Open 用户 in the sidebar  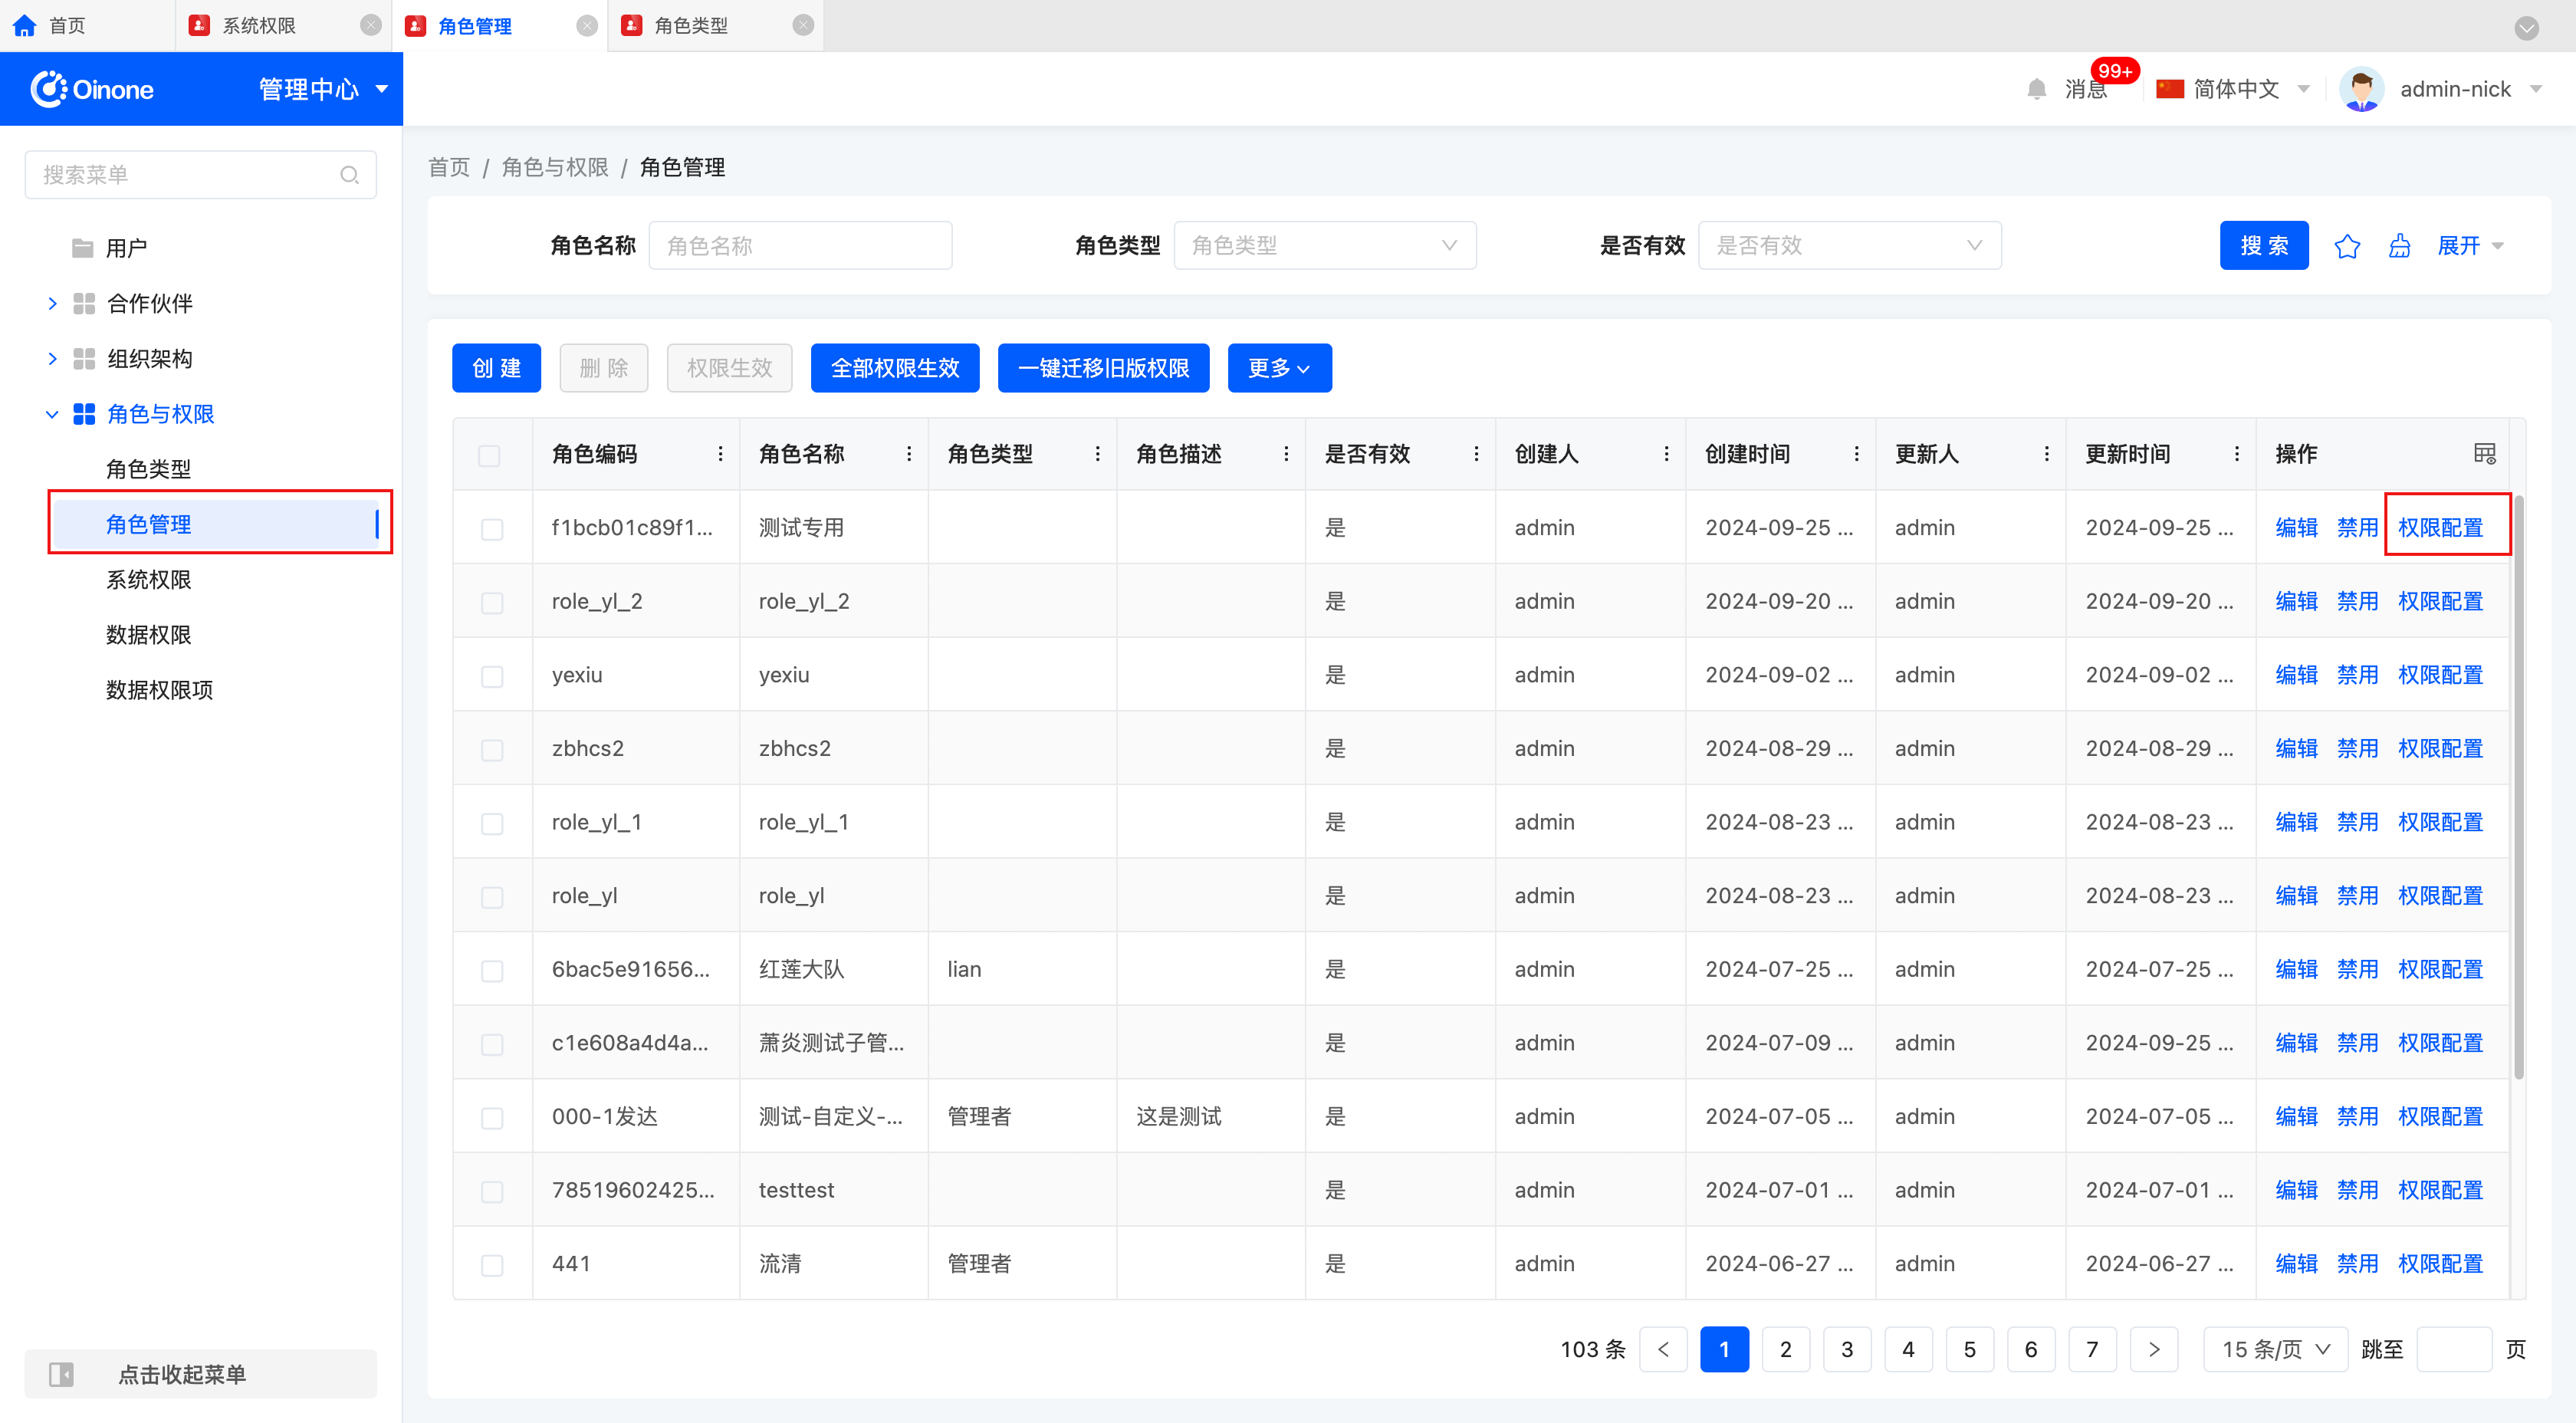tap(126, 248)
